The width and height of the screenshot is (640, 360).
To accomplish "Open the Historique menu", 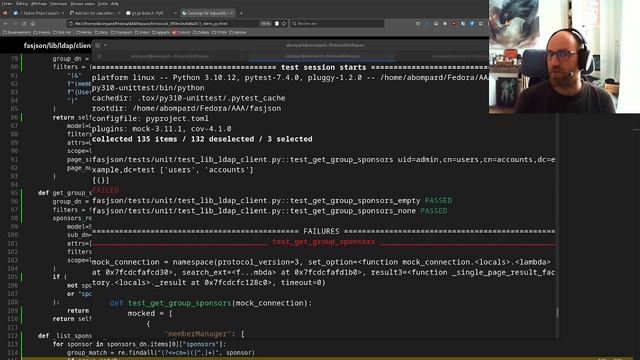I will click(x=58, y=4).
